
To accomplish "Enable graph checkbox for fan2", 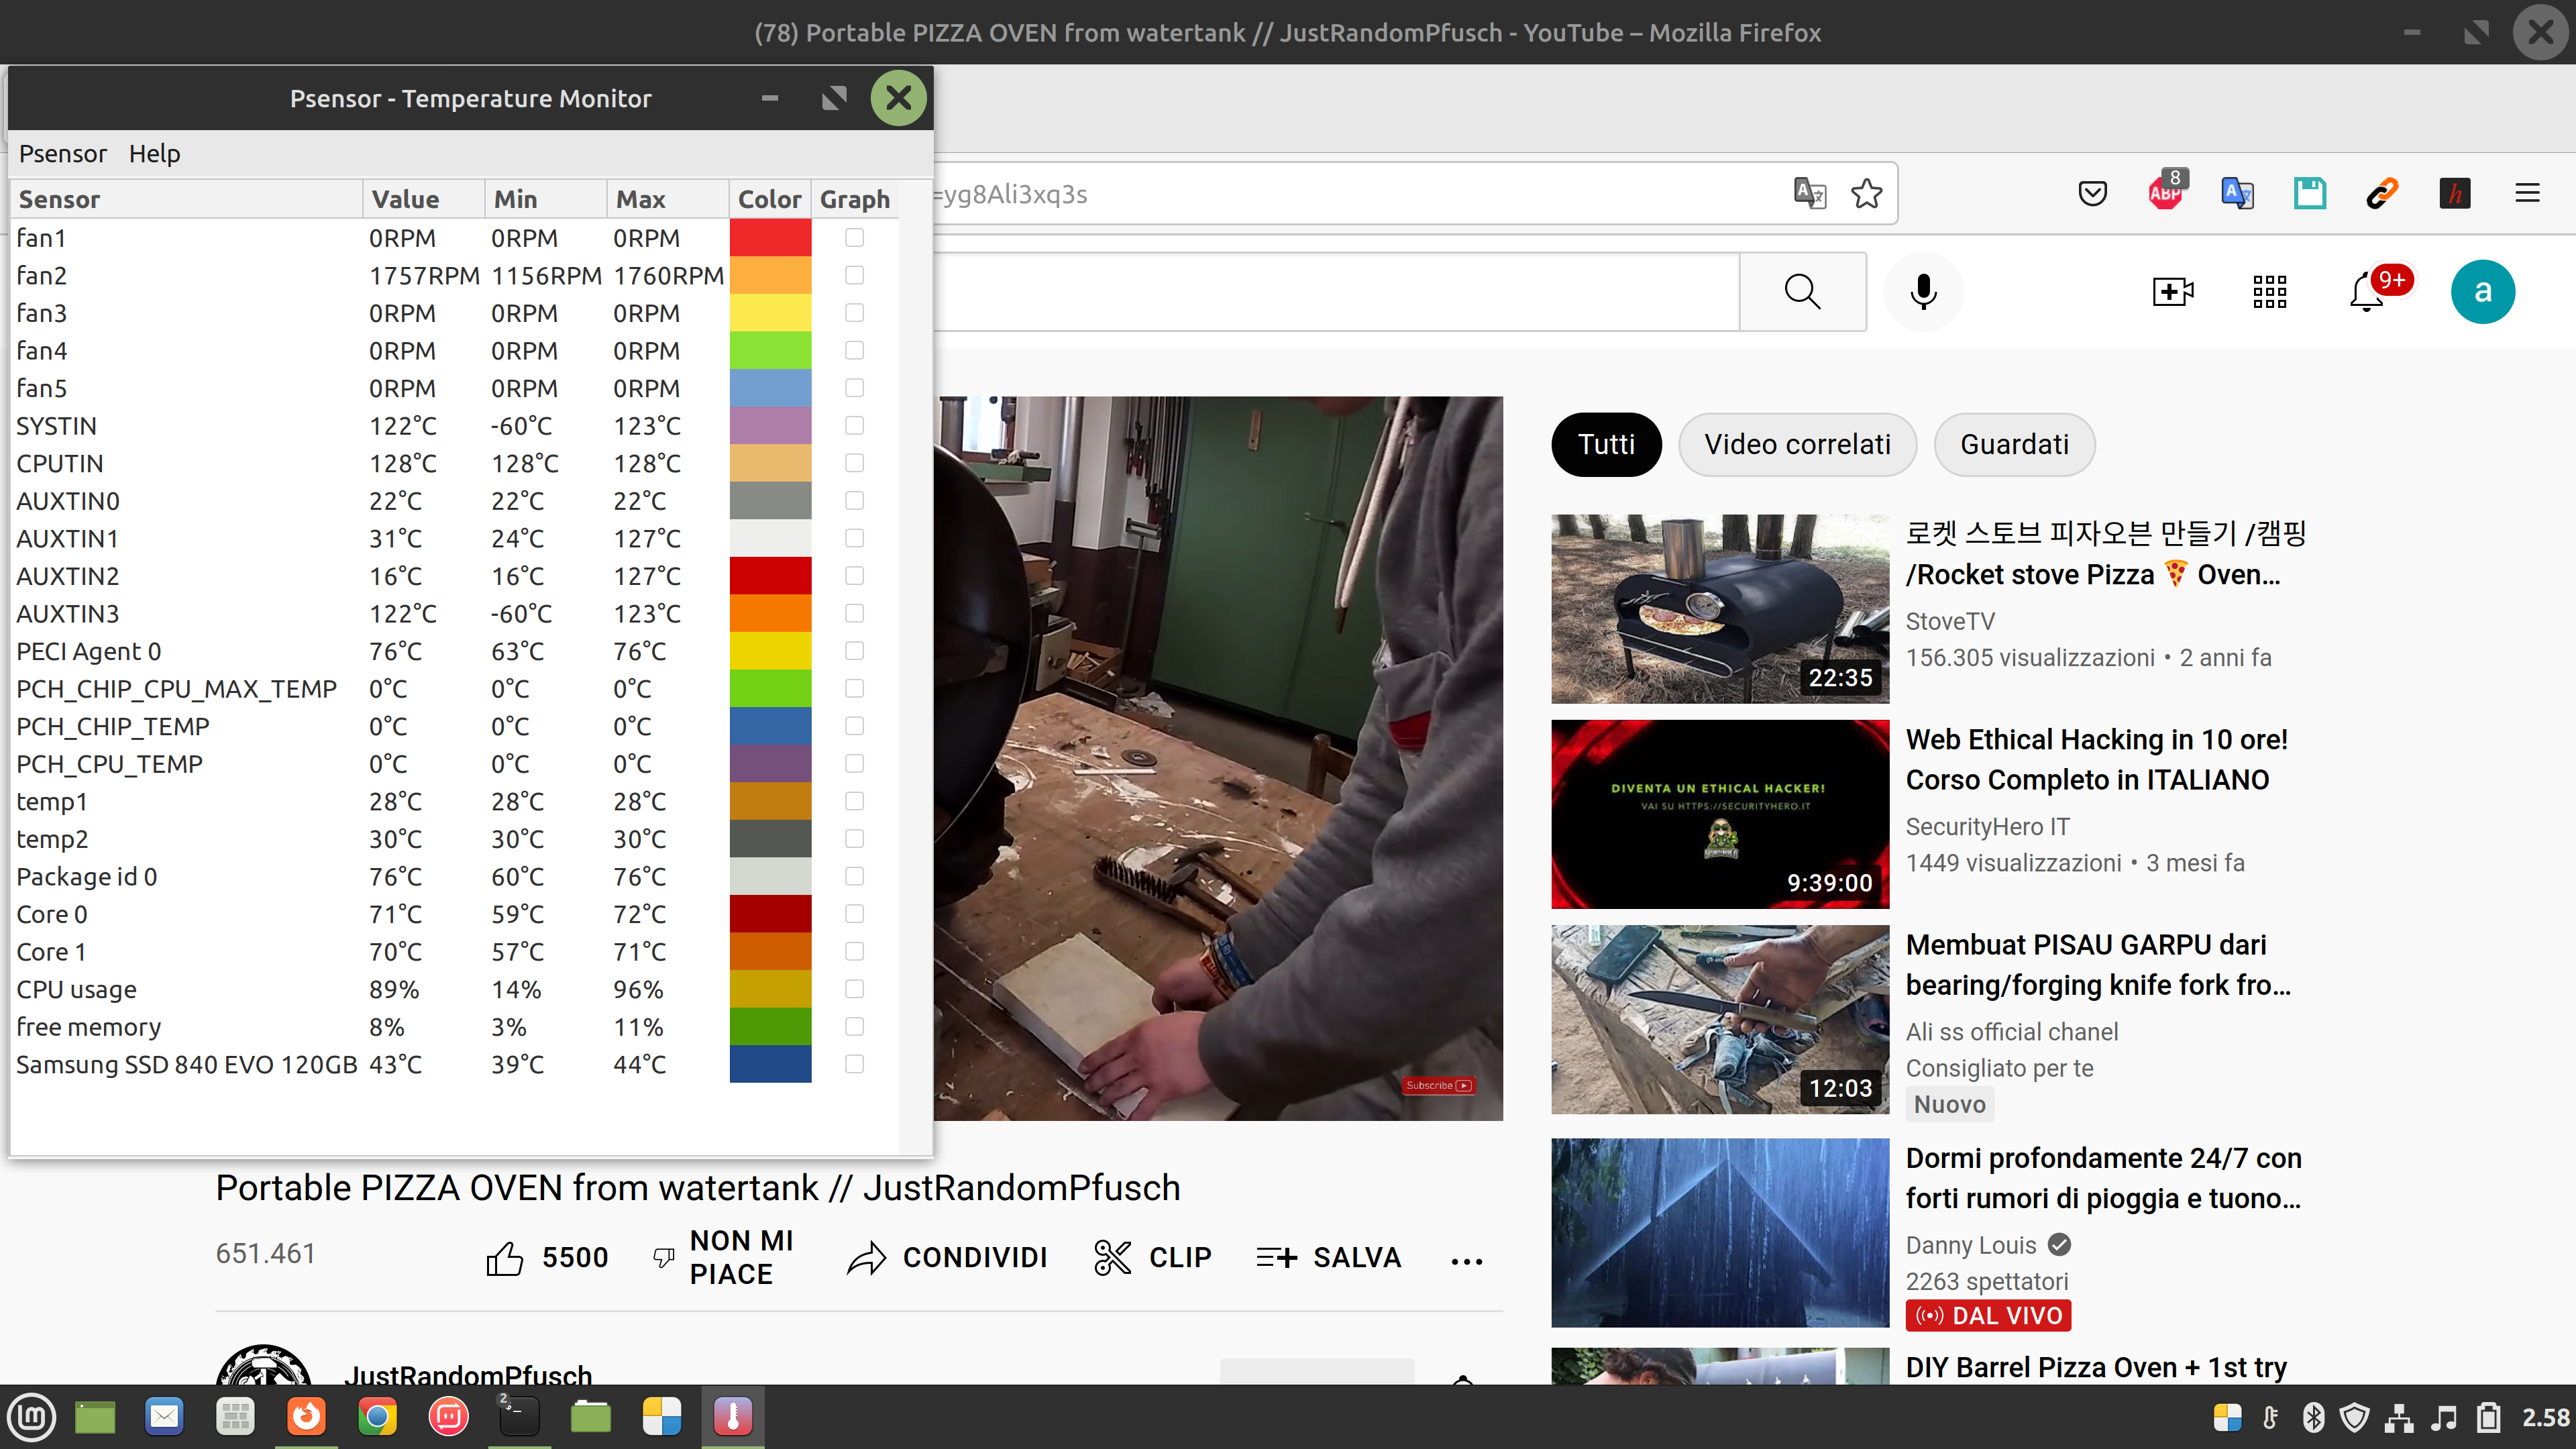I will (x=854, y=275).
